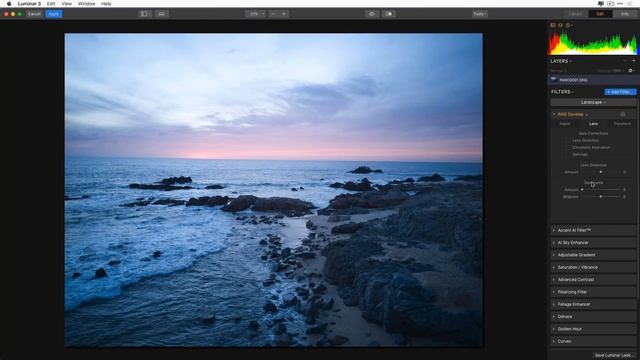Expand the Polarizing Filter
640x360 pixels.
click(x=593, y=292)
